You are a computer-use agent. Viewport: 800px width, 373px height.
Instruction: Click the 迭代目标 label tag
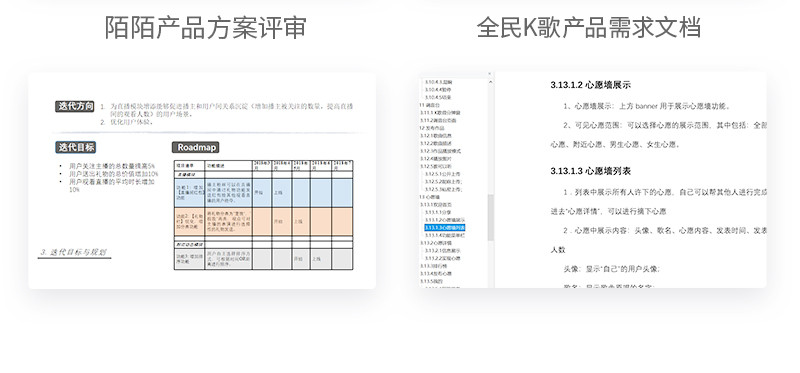tap(76, 147)
